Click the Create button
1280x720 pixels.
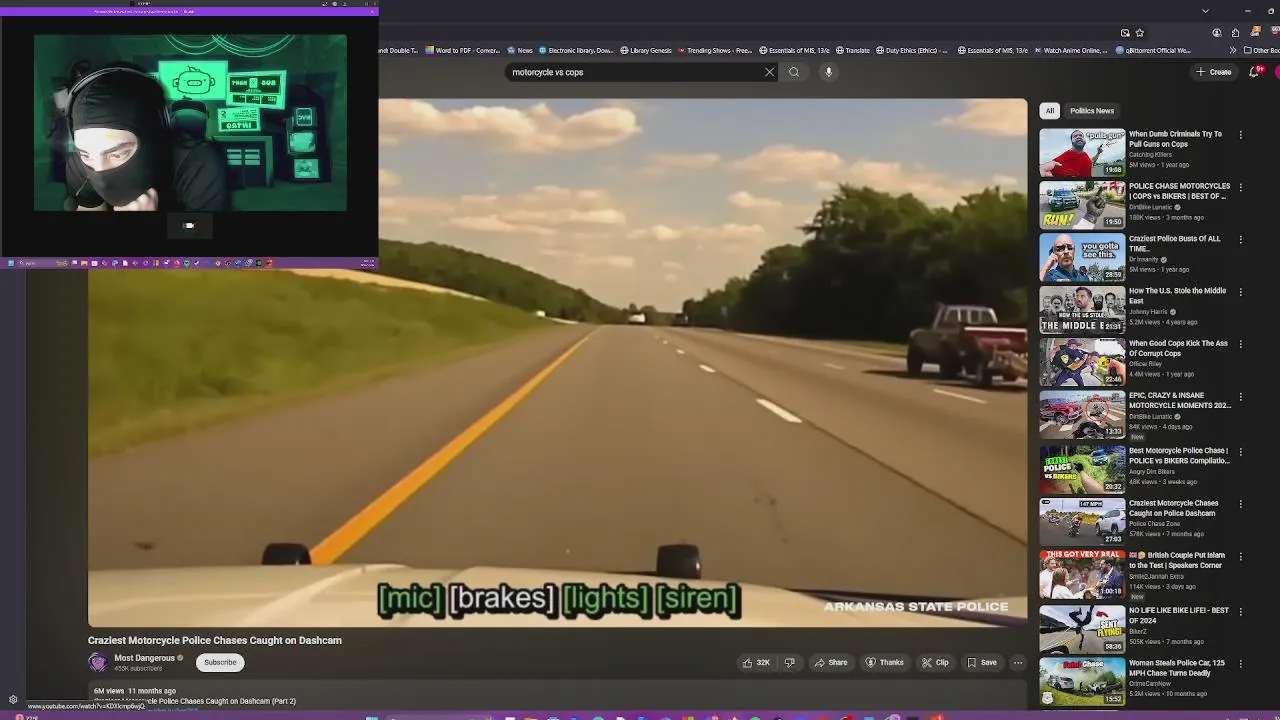tap(1214, 72)
